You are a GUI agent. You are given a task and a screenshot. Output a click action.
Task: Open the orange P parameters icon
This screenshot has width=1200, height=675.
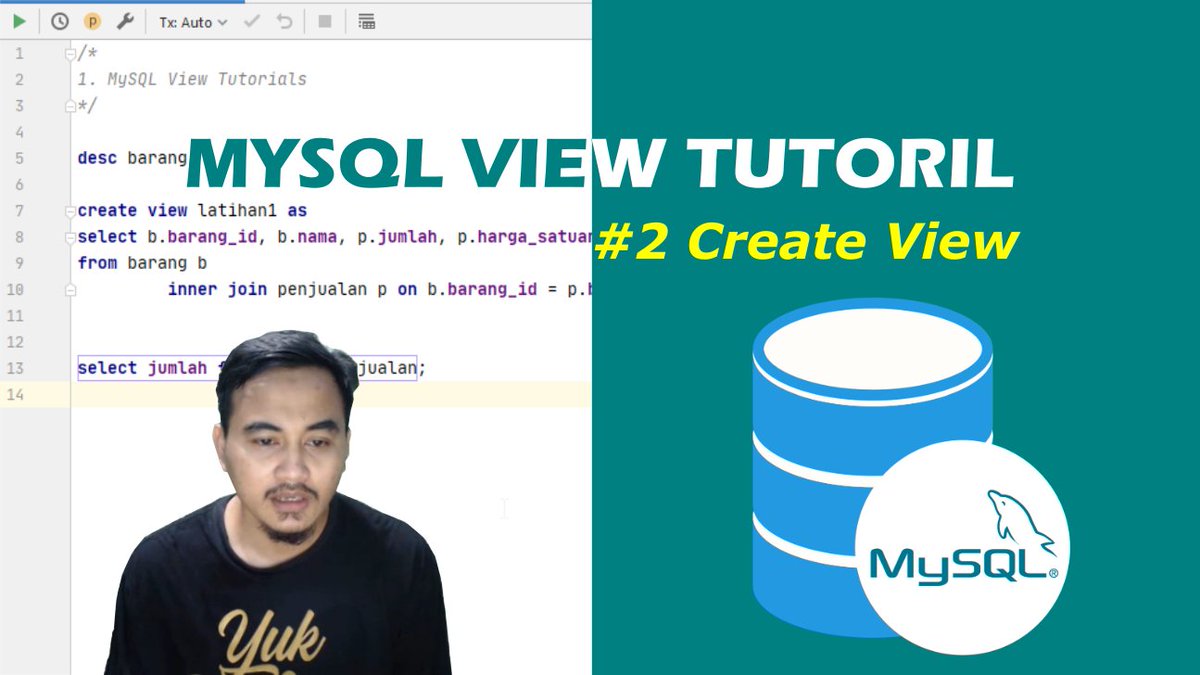pos(92,21)
